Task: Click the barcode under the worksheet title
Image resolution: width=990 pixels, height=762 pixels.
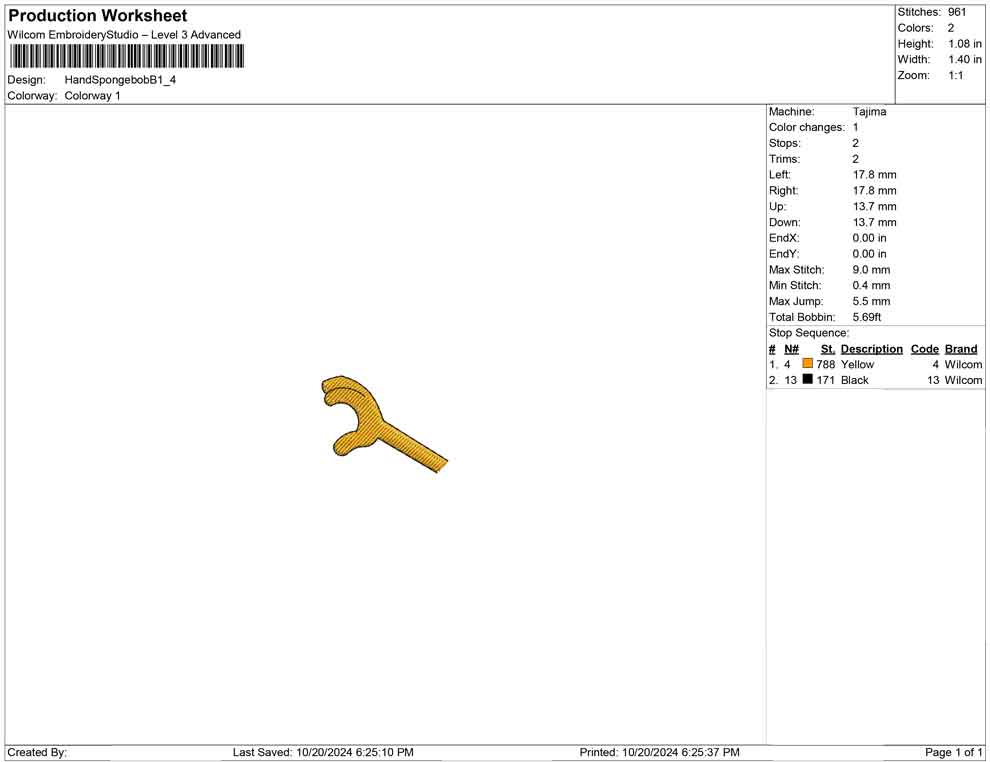Action: tap(127, 57)
